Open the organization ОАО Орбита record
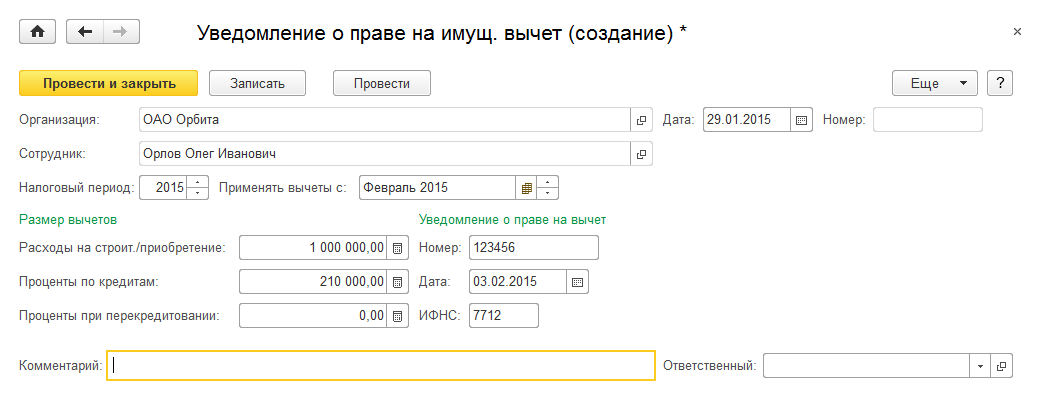 coord(641,120)
